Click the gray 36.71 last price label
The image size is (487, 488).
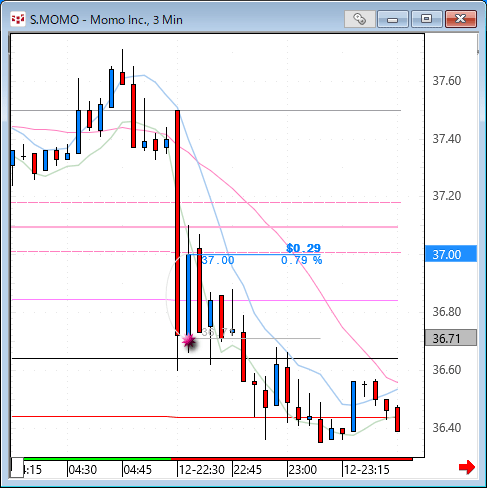click(x=451, y=338)
